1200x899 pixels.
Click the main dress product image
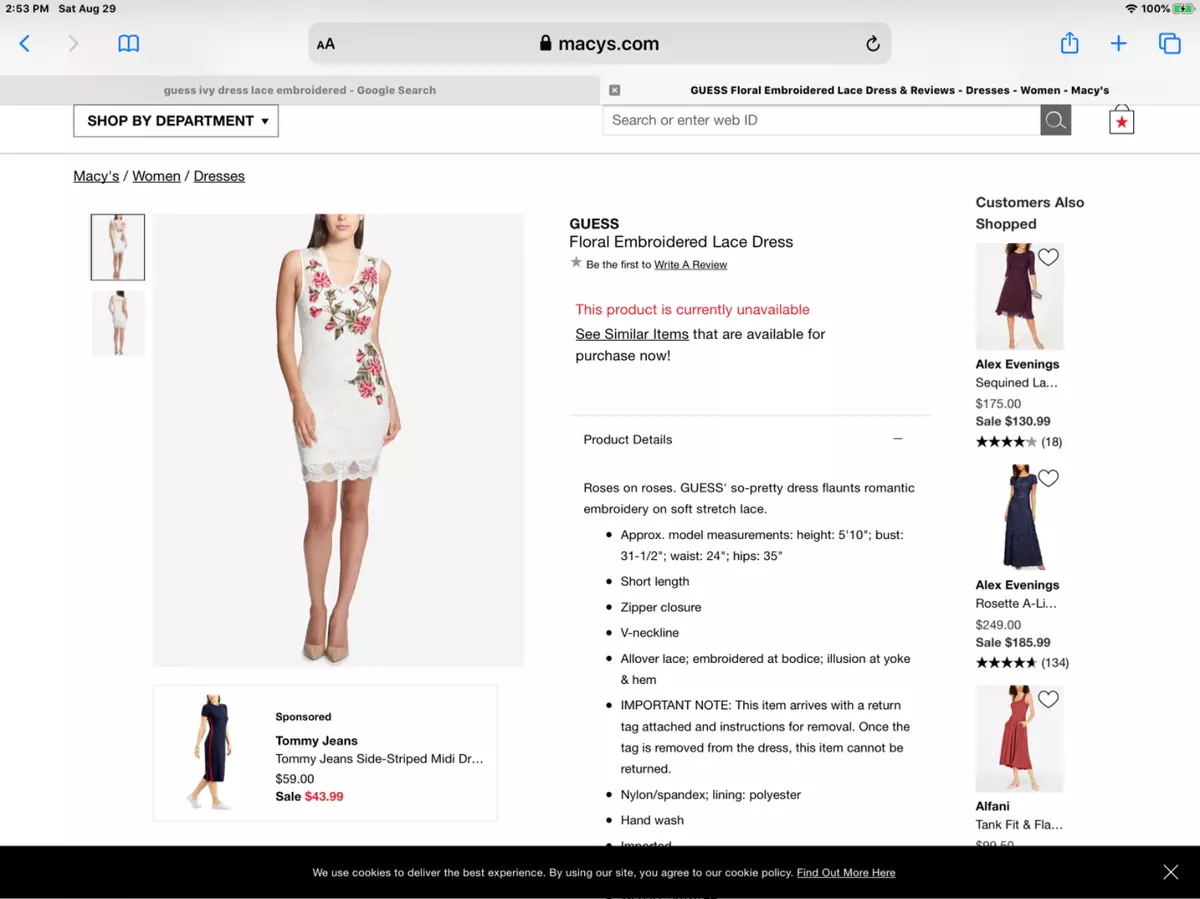pyautogui.click(x=338, y=440)
